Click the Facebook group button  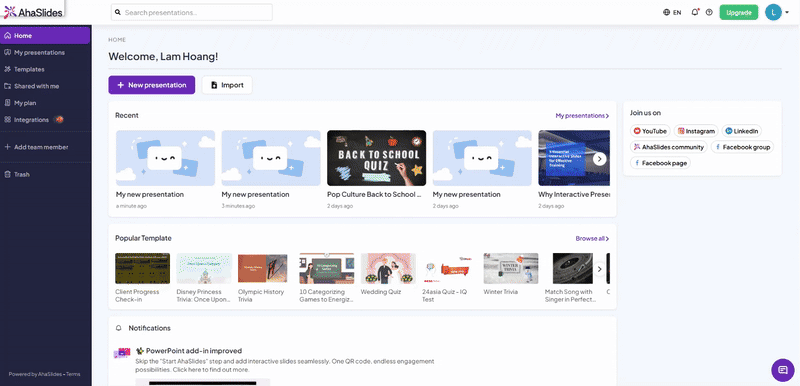pyautogui.click(x=742, y=147)
